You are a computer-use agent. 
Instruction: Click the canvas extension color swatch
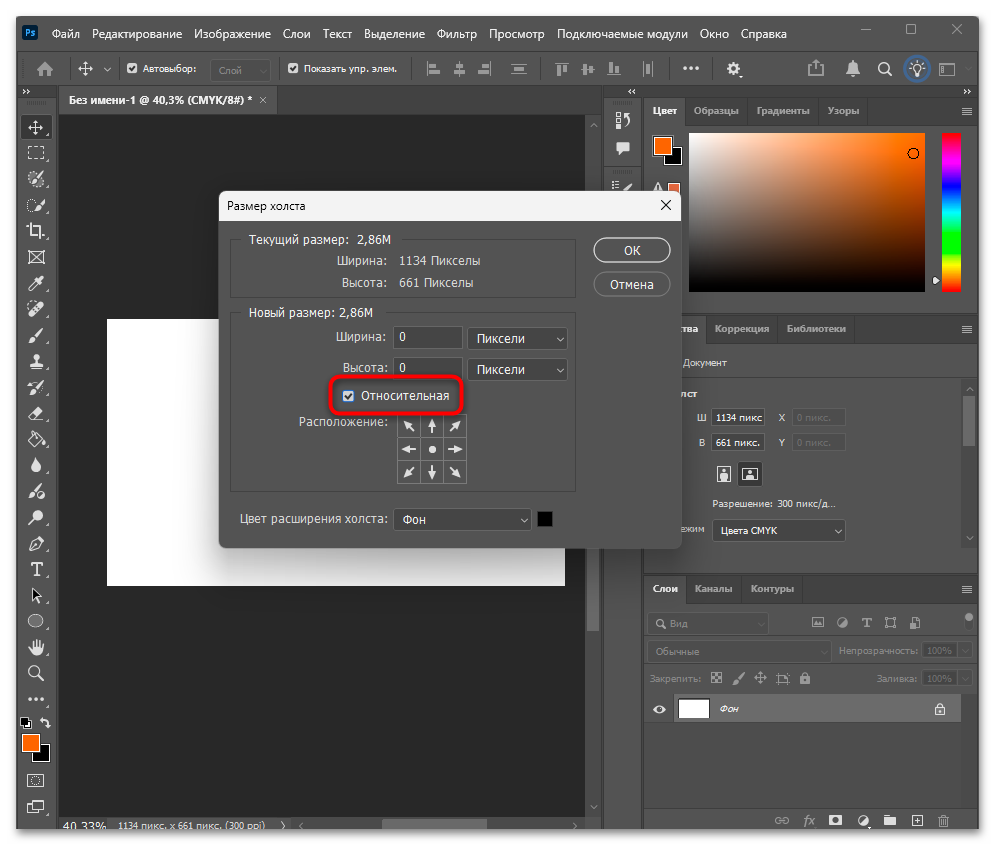544,519
